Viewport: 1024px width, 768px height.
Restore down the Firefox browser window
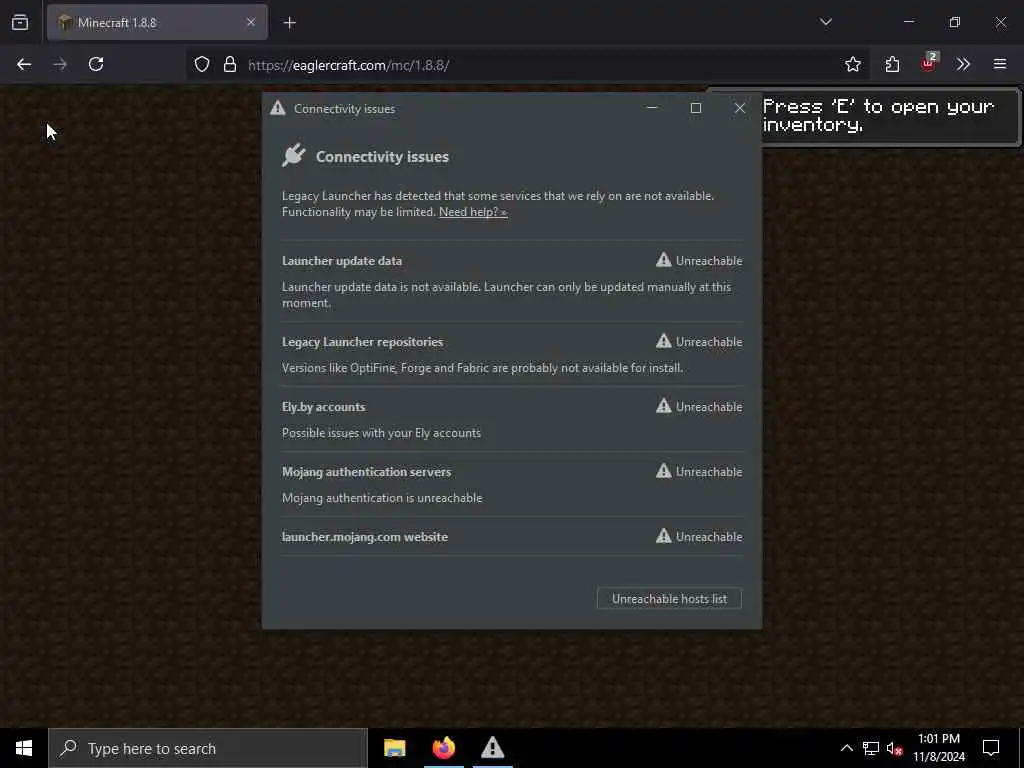point(955,22)
